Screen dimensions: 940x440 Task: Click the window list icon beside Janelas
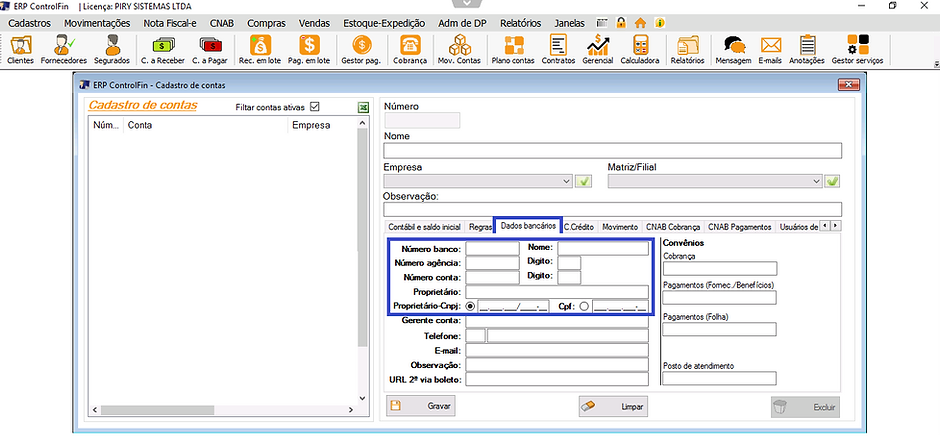pos(602,23)
